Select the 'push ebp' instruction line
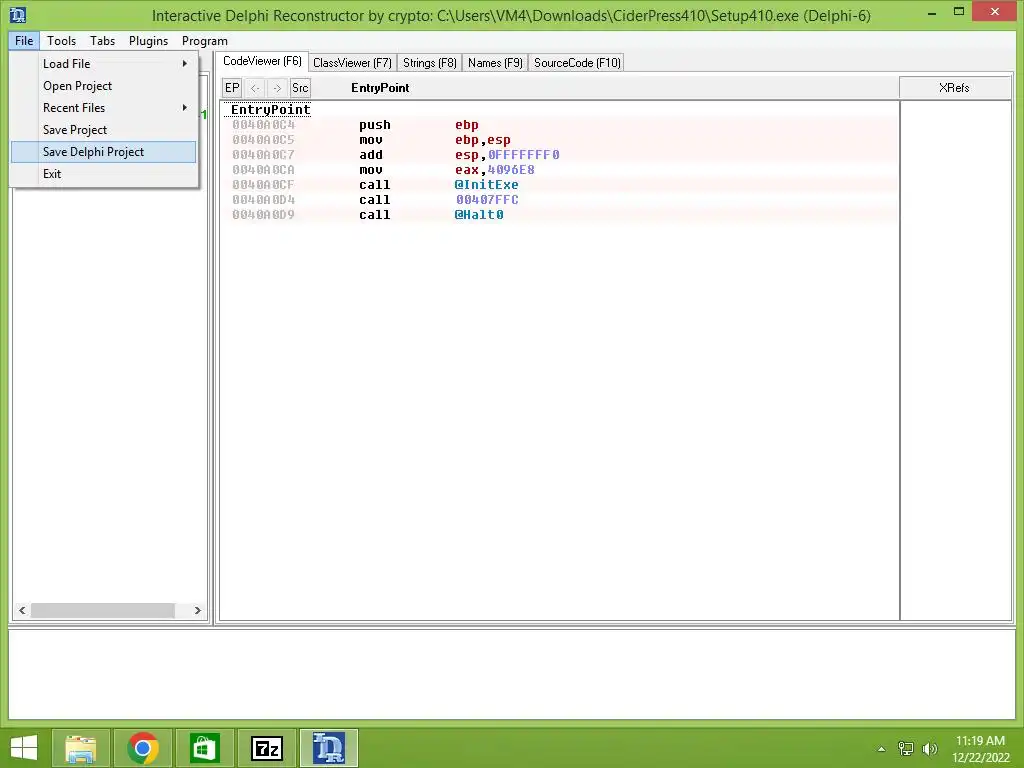This screenshot has width=1024, height=768. click(x=560, y=125)
